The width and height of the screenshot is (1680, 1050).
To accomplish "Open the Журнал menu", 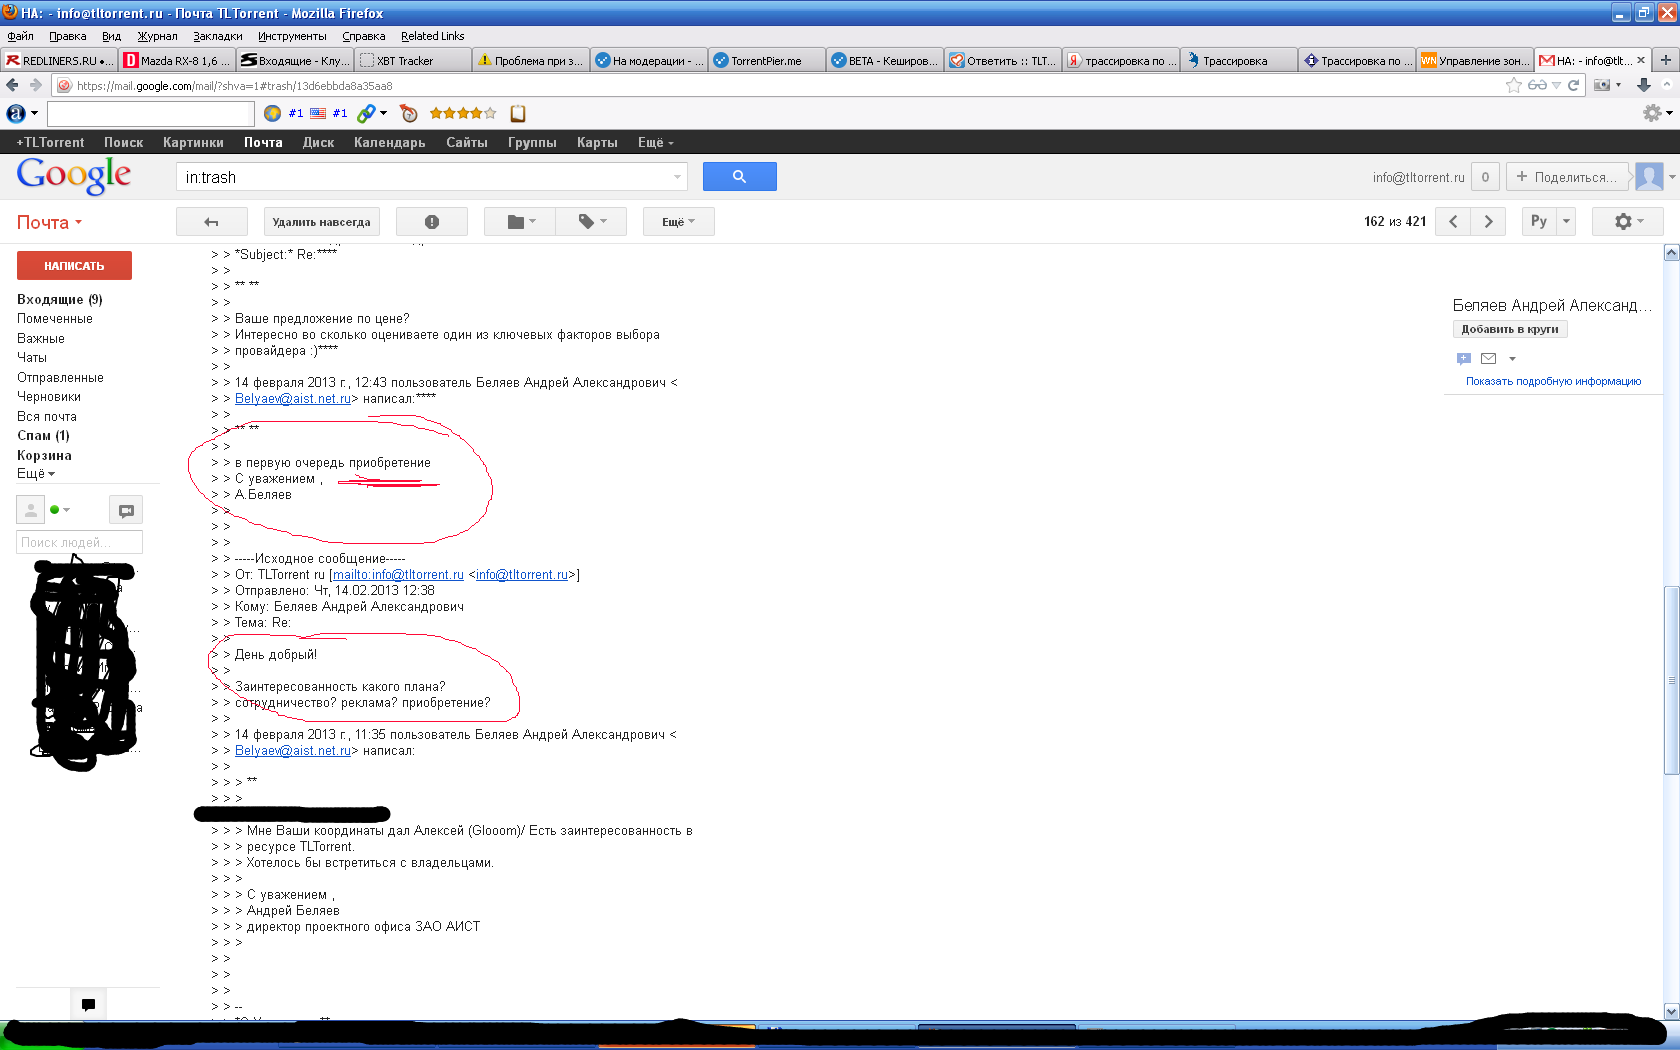I will click(x=157, y=36).
